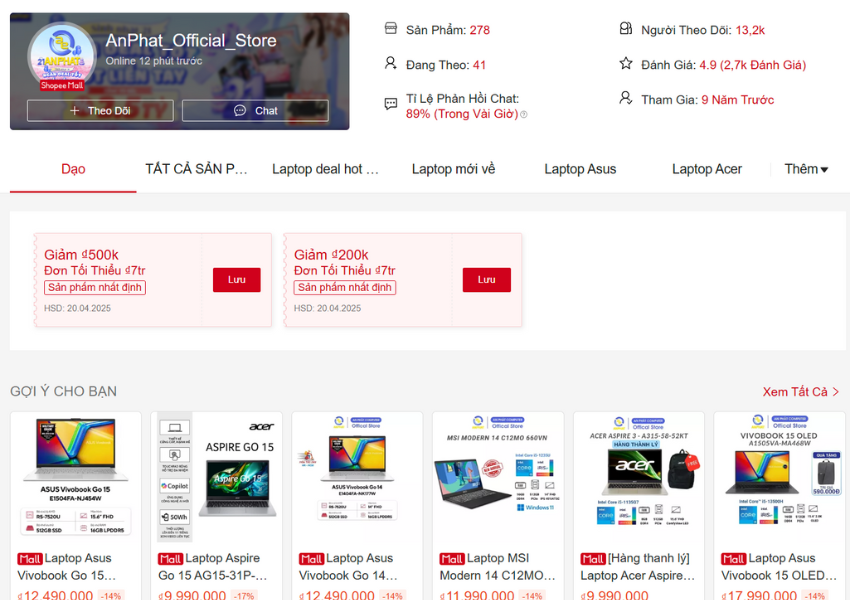Click product title Laptop MSI Modern 14 C12MO
Viewport: 850px width, 600px height.
[x=498, y=567]
